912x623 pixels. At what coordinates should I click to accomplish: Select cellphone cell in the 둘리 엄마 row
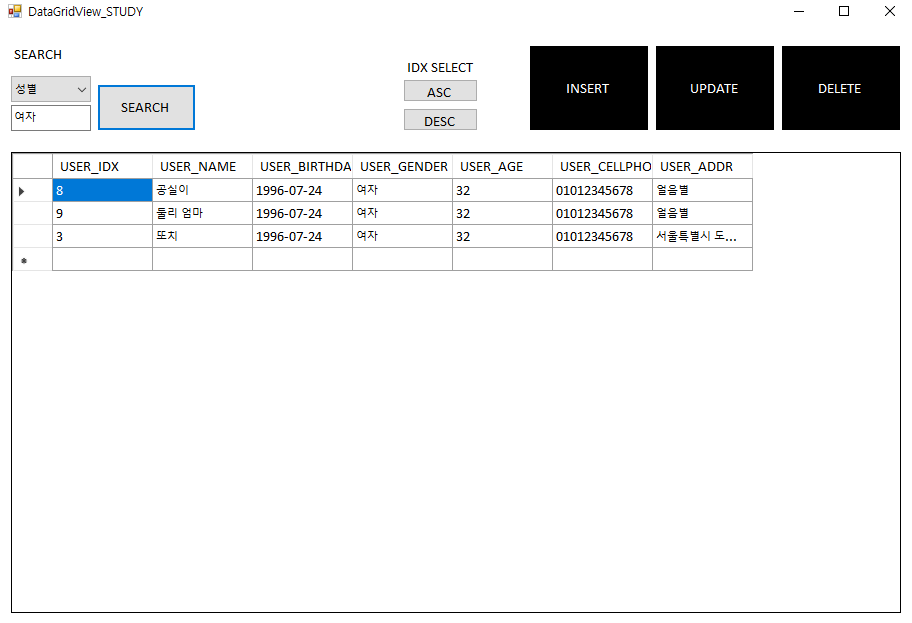603,213
